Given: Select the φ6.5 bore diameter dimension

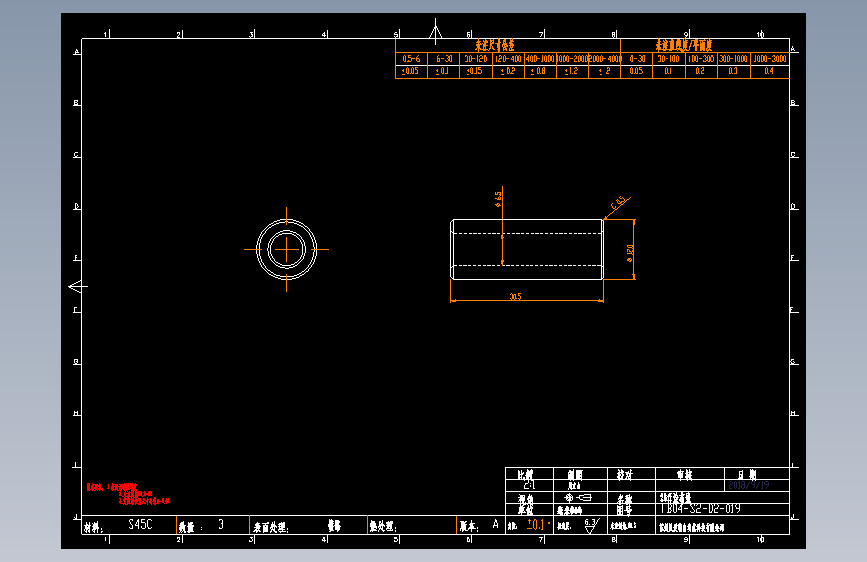Looking at the screenshot, I should pyautogui.click(x=498, y=199).
